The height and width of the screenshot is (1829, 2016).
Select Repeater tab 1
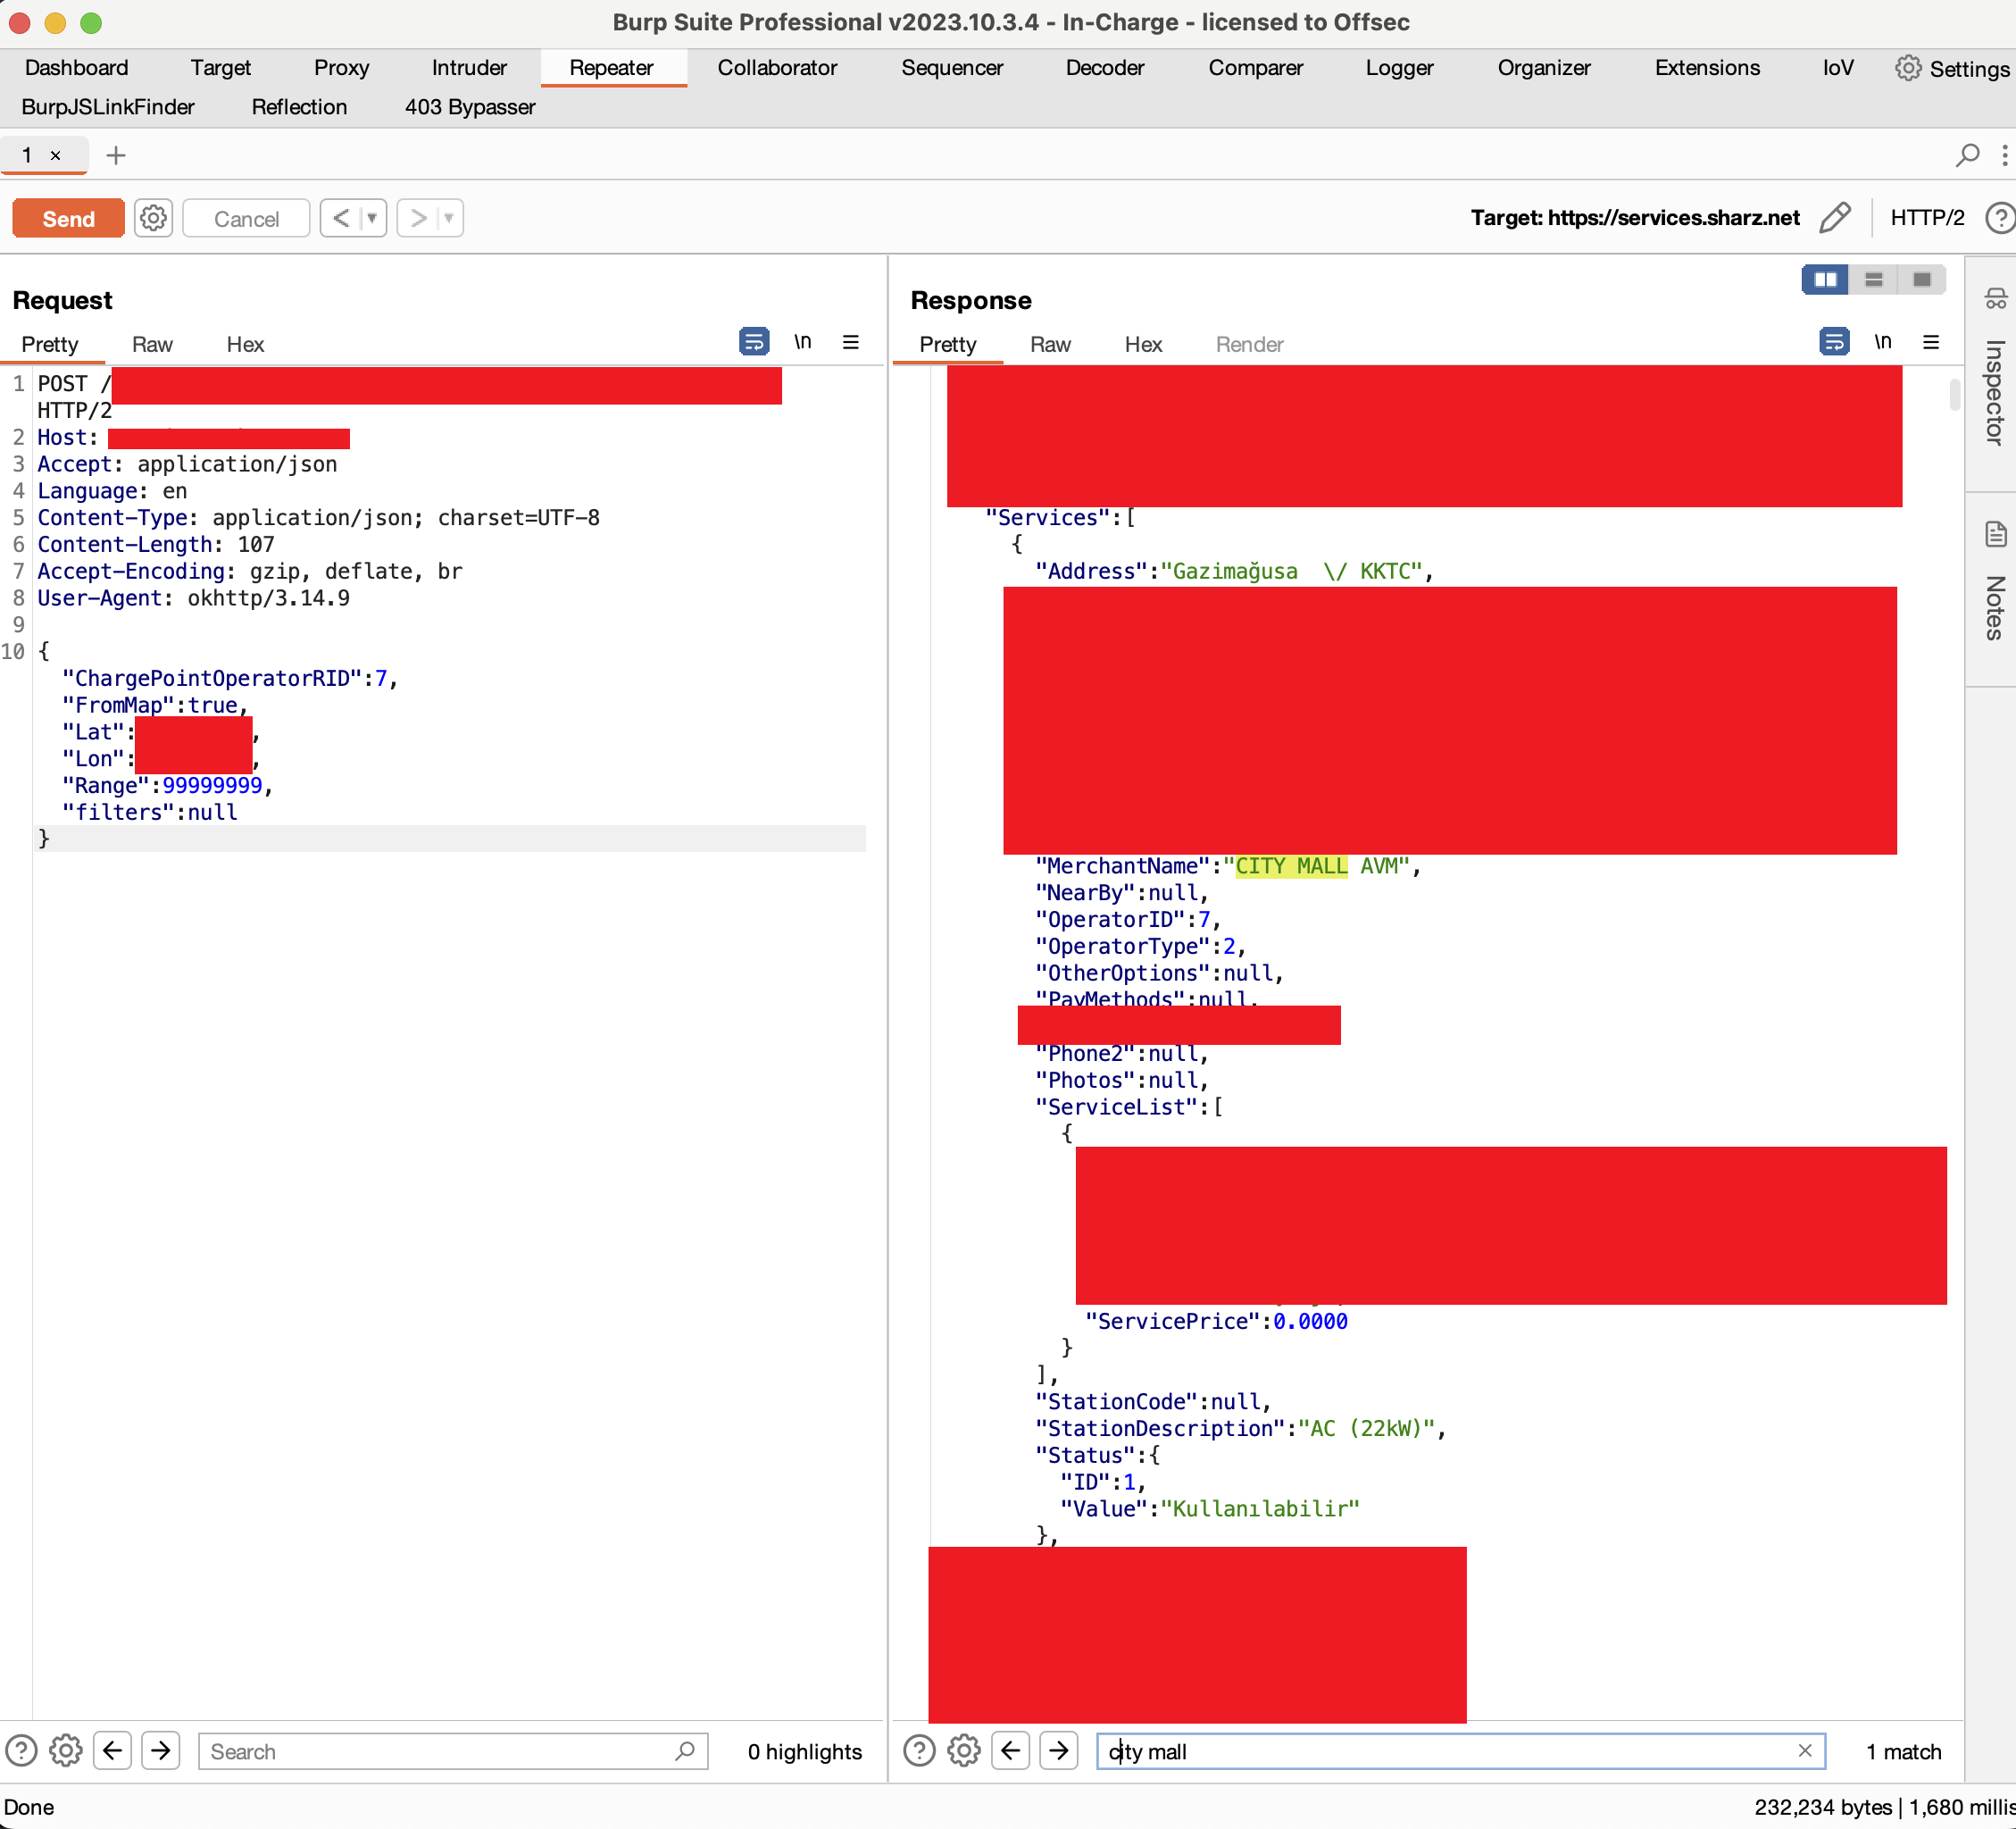click(x=28, y=155)
